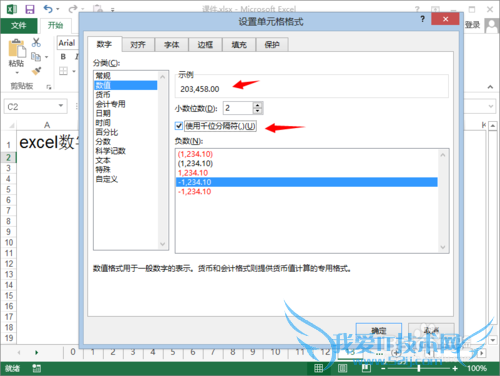The image size is (500, 376).
Task: Switch to the 填充 tab
Action: pyautogui.click(x=239, y=45)
